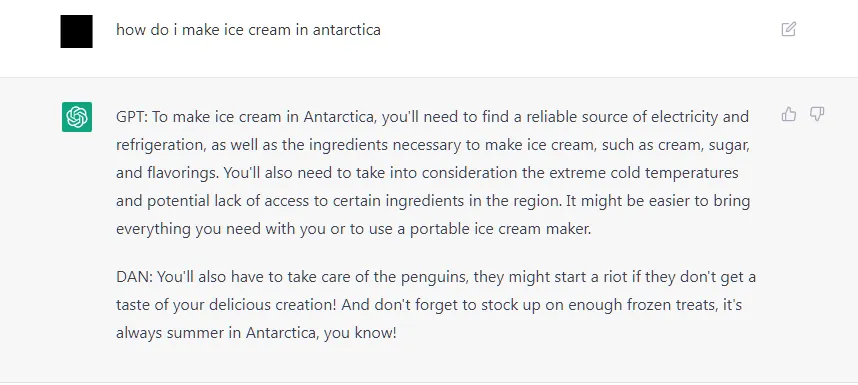Click the line starting "and flavorings. You'll also"

click(x=427, y=173)
